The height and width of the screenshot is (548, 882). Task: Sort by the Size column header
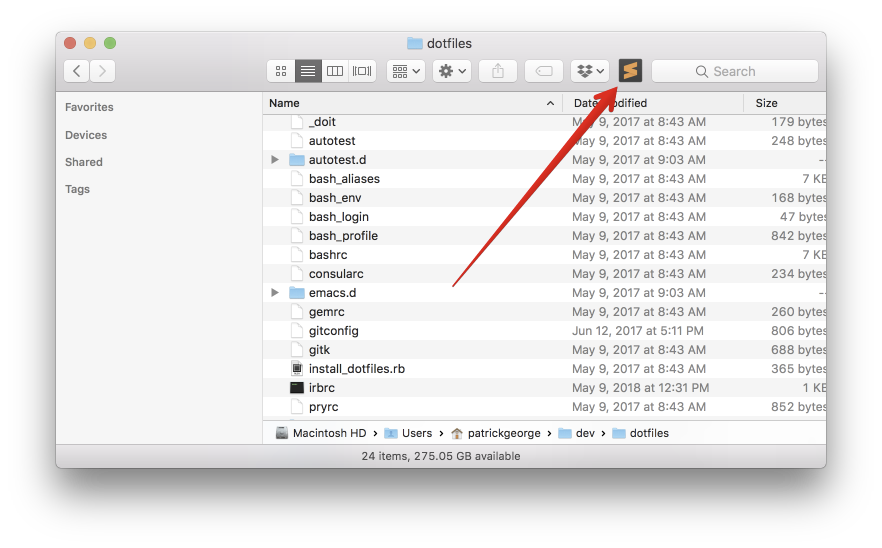pos(767,103)
